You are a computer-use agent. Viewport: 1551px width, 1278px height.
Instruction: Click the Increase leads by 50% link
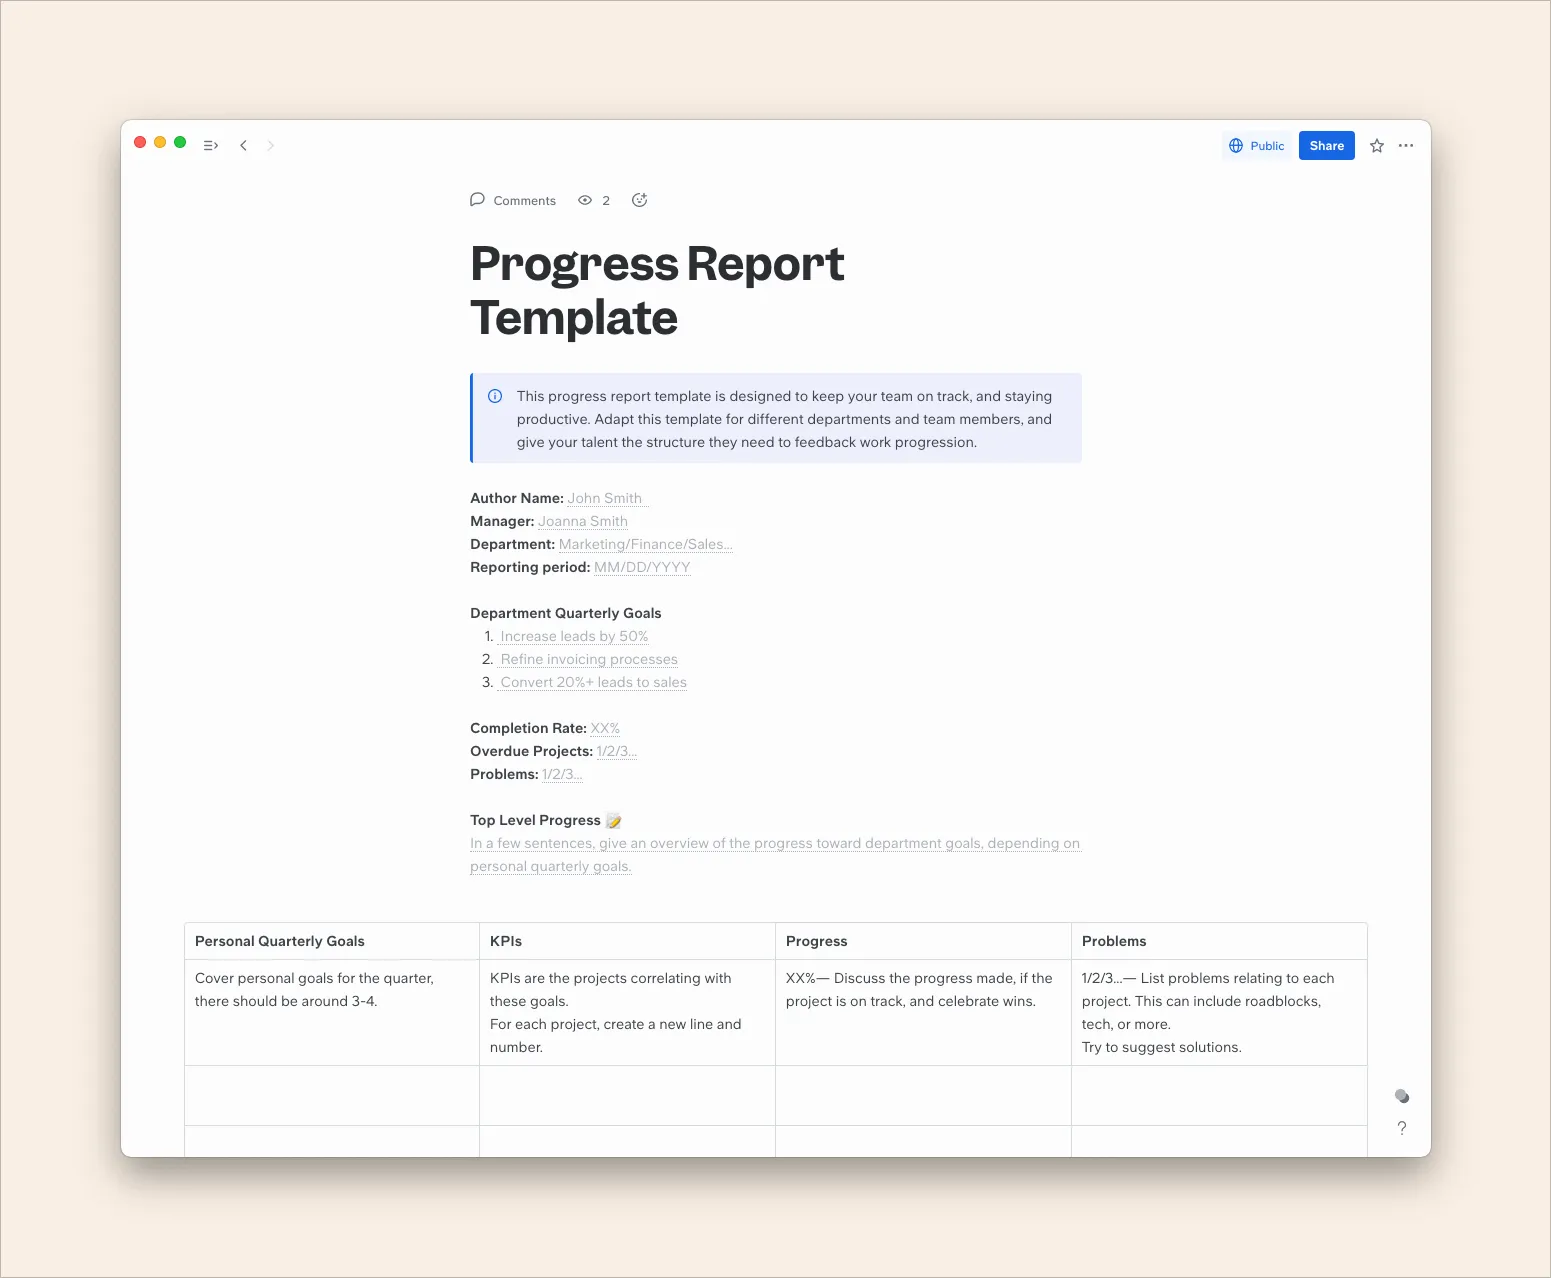(573, 636)
